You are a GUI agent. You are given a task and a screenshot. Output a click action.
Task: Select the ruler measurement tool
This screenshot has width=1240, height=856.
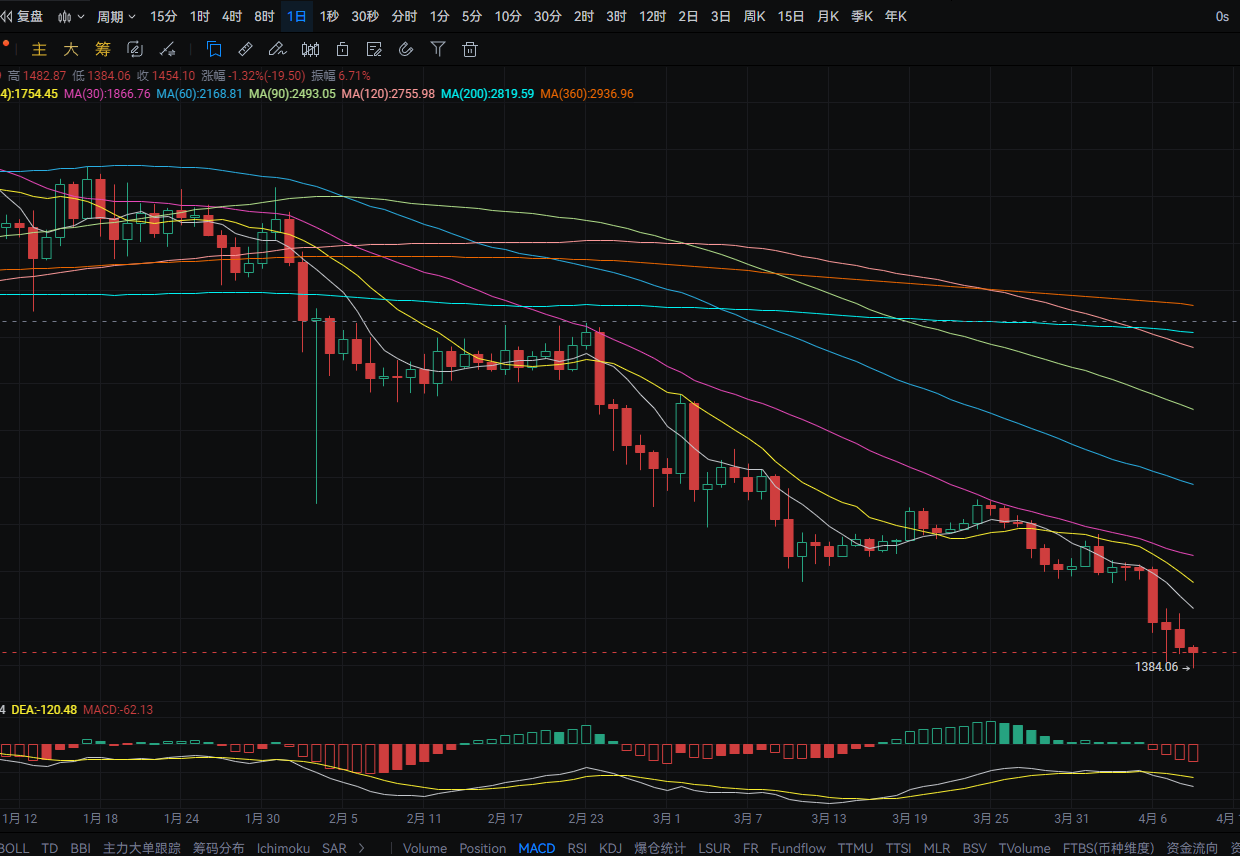pyautogui.click(x=246, y=49)
